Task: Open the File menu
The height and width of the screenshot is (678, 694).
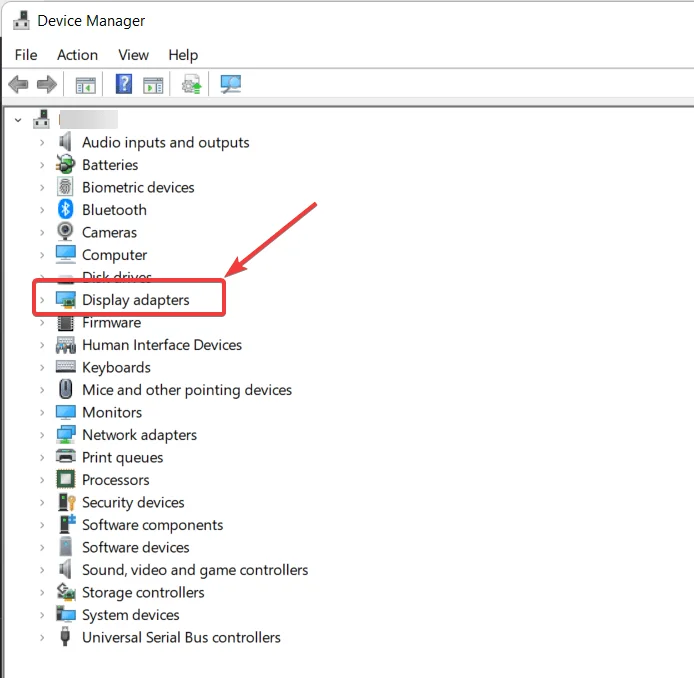Action: tap(26, 55)
